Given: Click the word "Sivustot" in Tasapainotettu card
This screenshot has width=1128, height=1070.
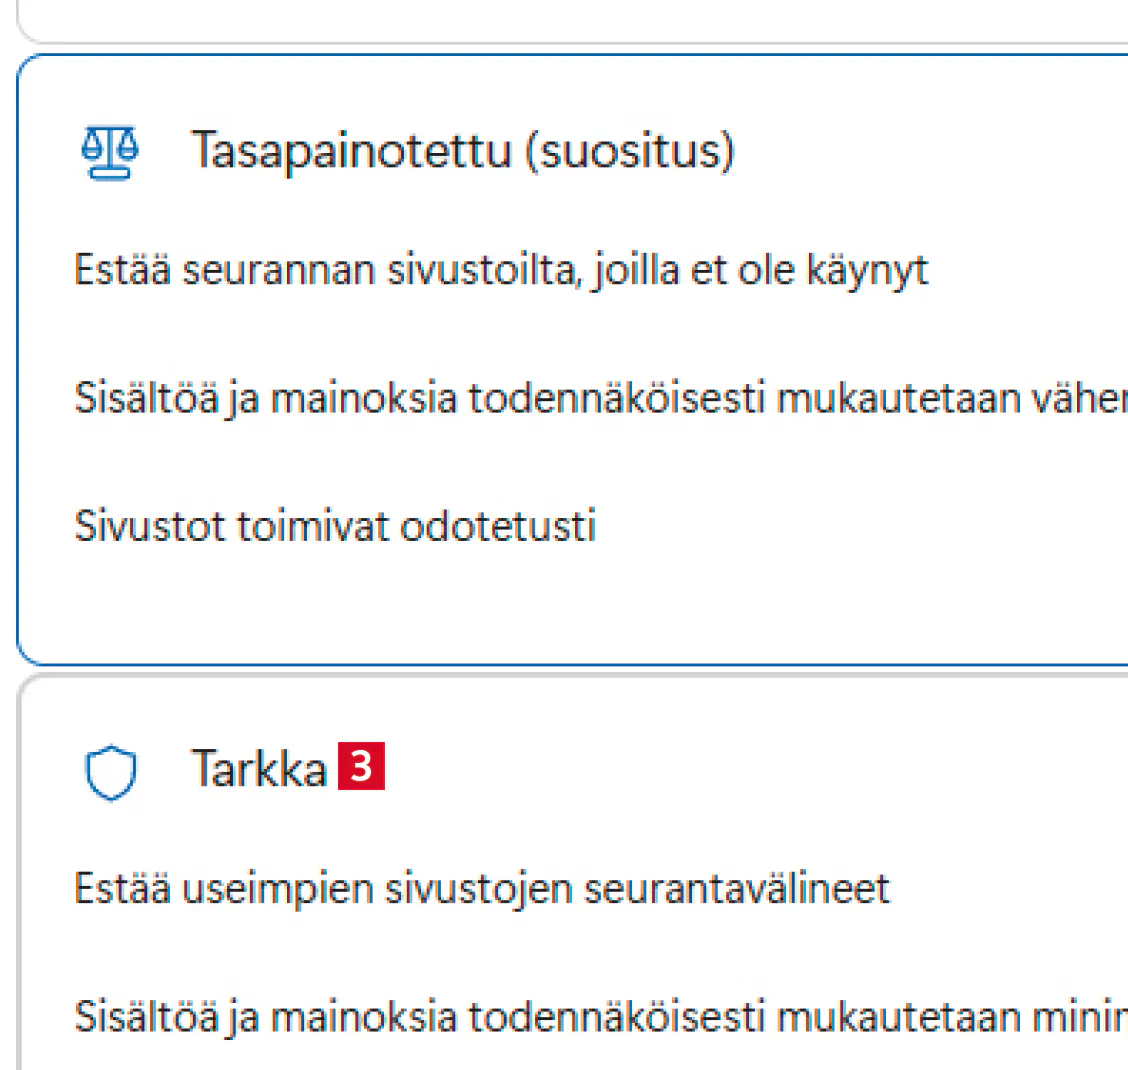Looking at the screenshot, I should pos(150,526).
